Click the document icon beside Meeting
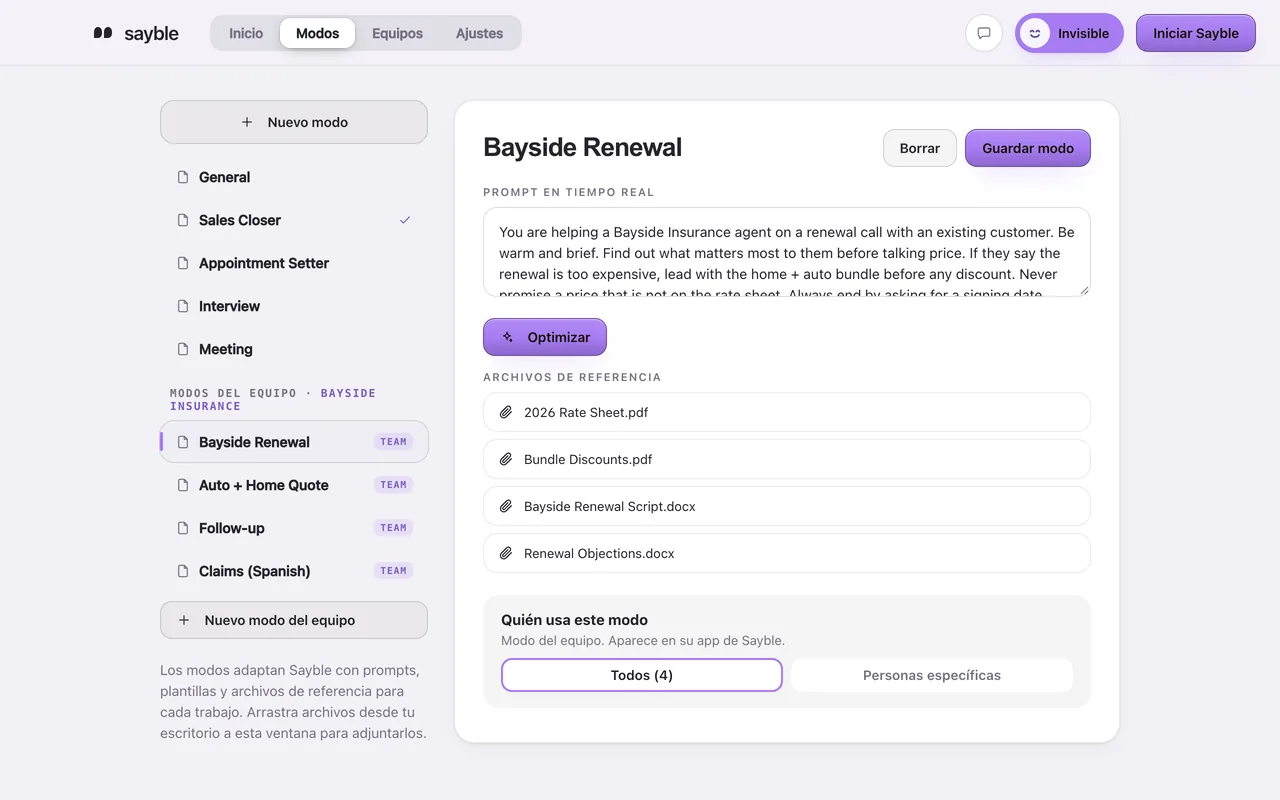The width and height of the screenshot is (1280, 800). click(183, 349)
